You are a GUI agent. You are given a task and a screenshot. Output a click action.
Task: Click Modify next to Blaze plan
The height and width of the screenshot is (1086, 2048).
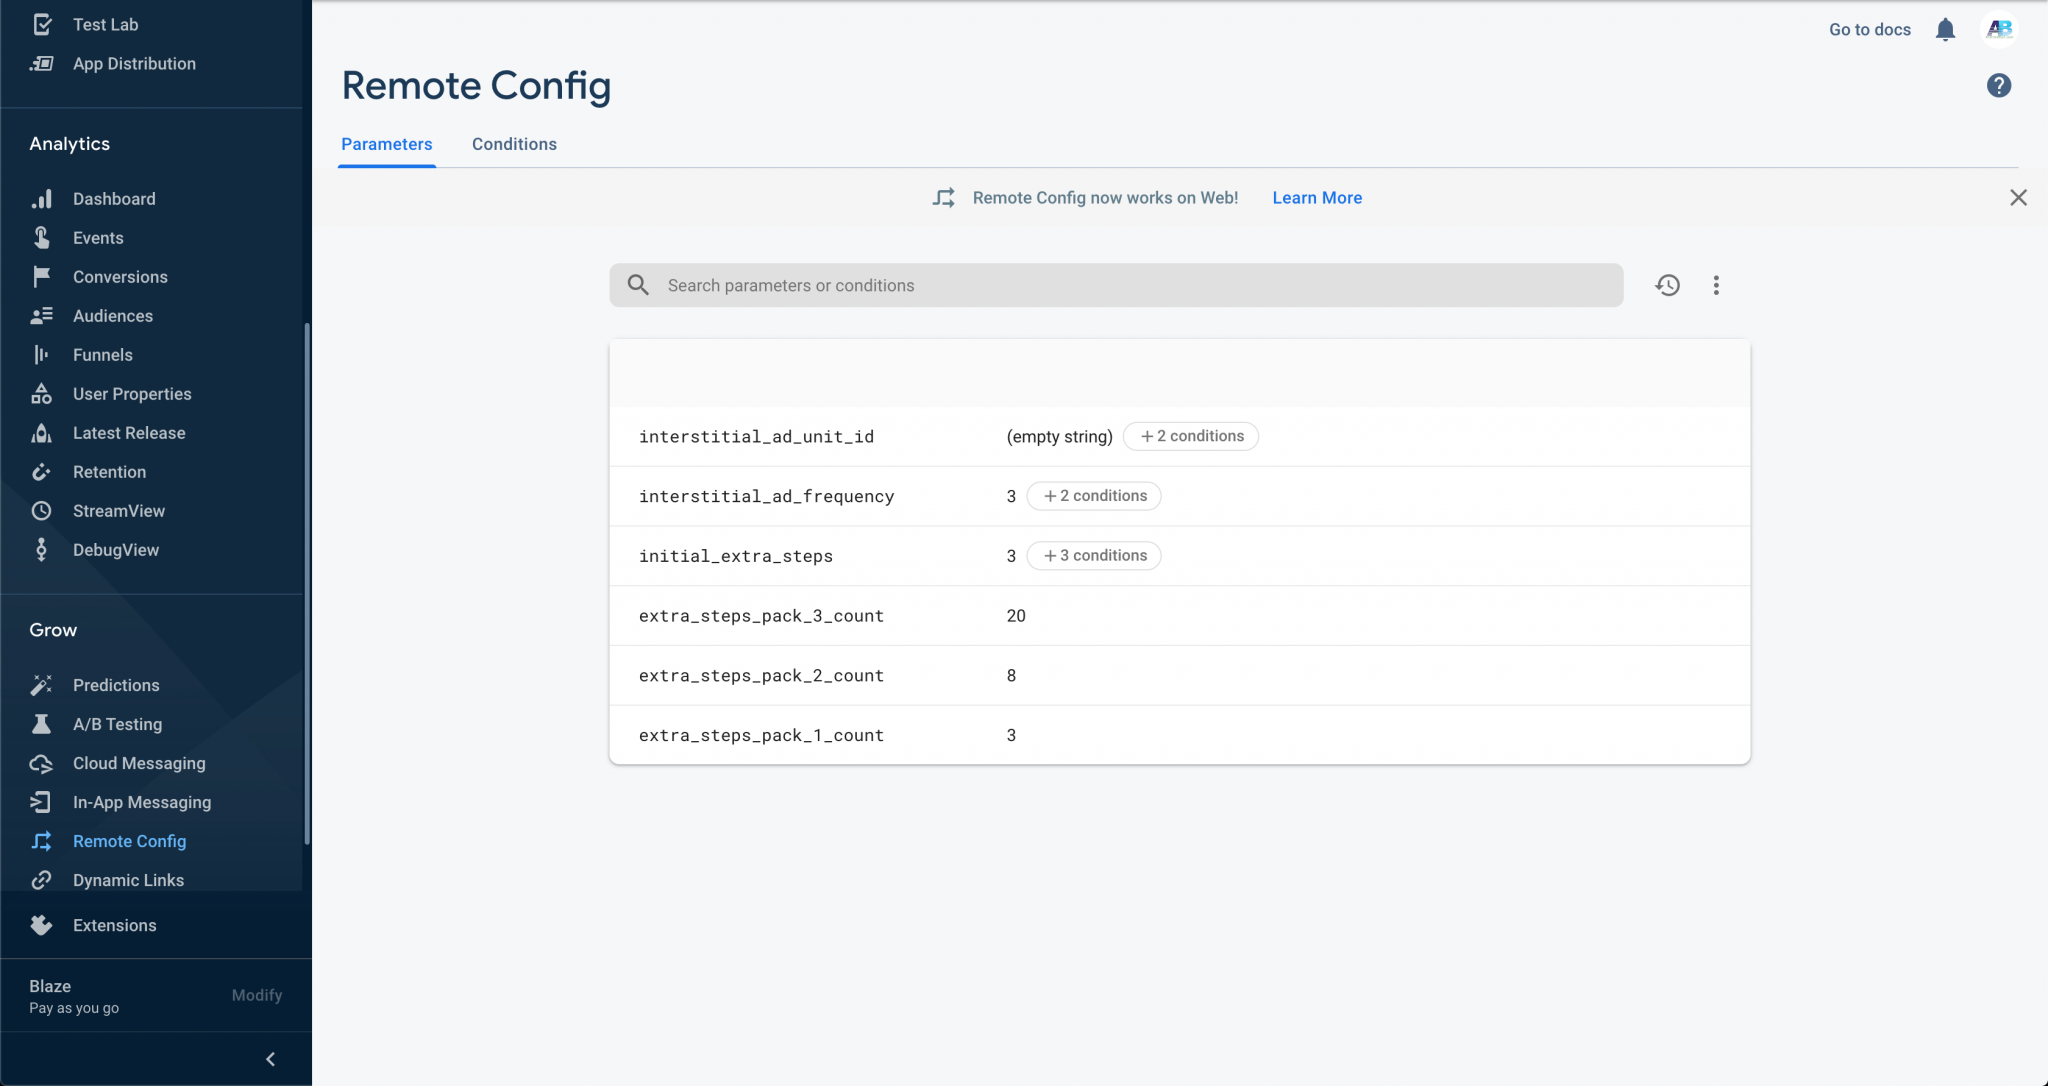(257, 995)
